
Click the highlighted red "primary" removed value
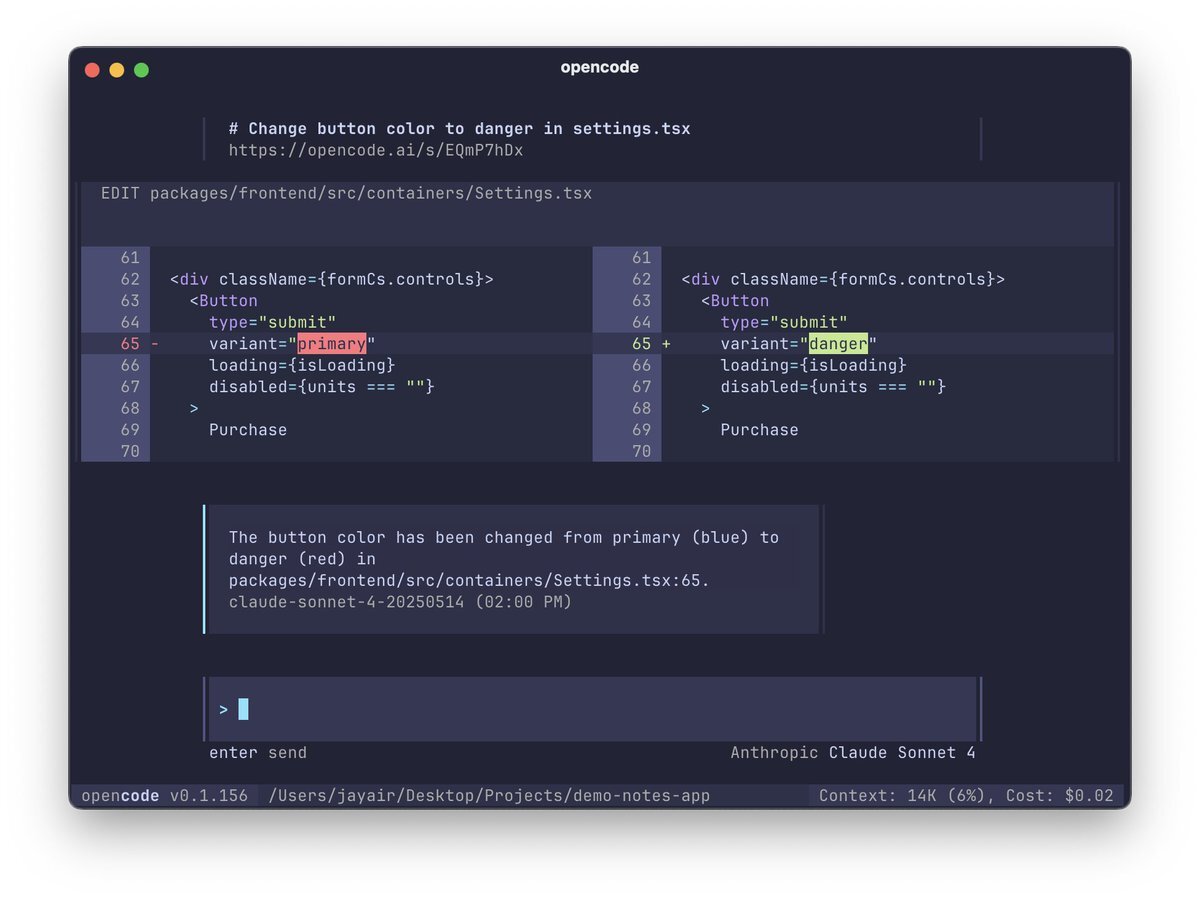[332, 344]
